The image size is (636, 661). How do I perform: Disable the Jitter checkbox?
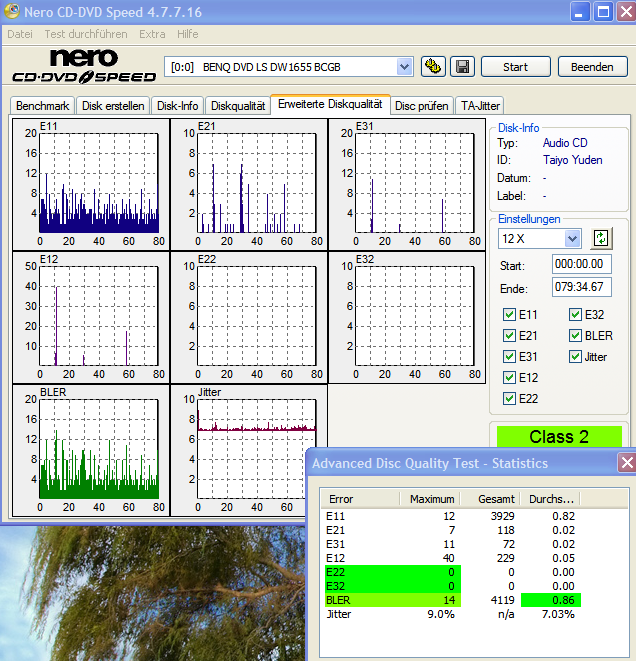(x=576, y=357)
